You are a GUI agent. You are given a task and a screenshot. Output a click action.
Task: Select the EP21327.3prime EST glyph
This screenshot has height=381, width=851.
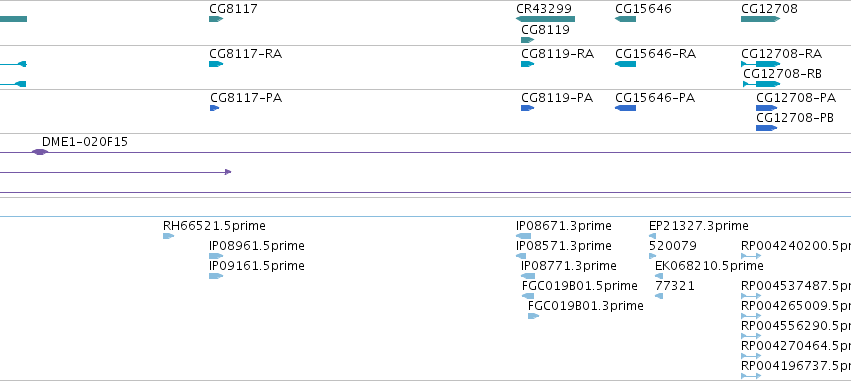tap(652, 236)
